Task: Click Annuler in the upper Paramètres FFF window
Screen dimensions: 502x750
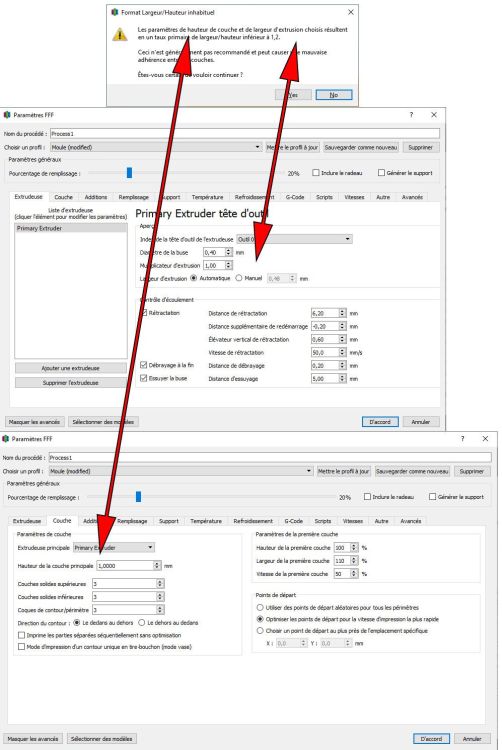Action: point(421,422)
